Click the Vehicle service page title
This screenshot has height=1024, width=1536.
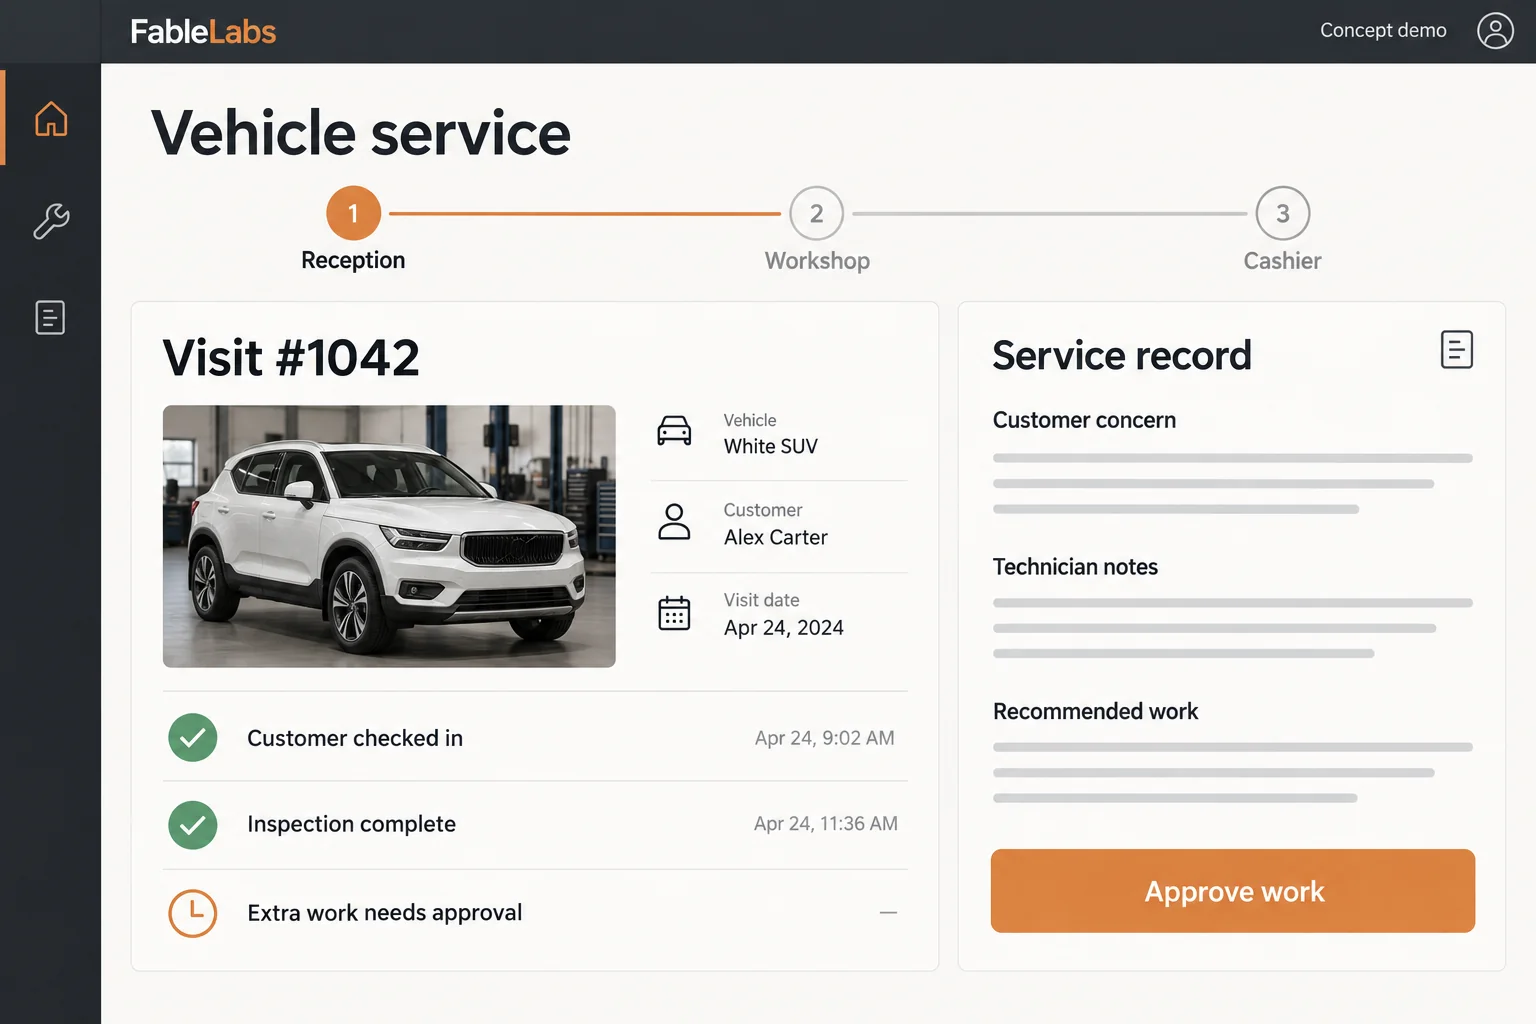pos(361,133)
